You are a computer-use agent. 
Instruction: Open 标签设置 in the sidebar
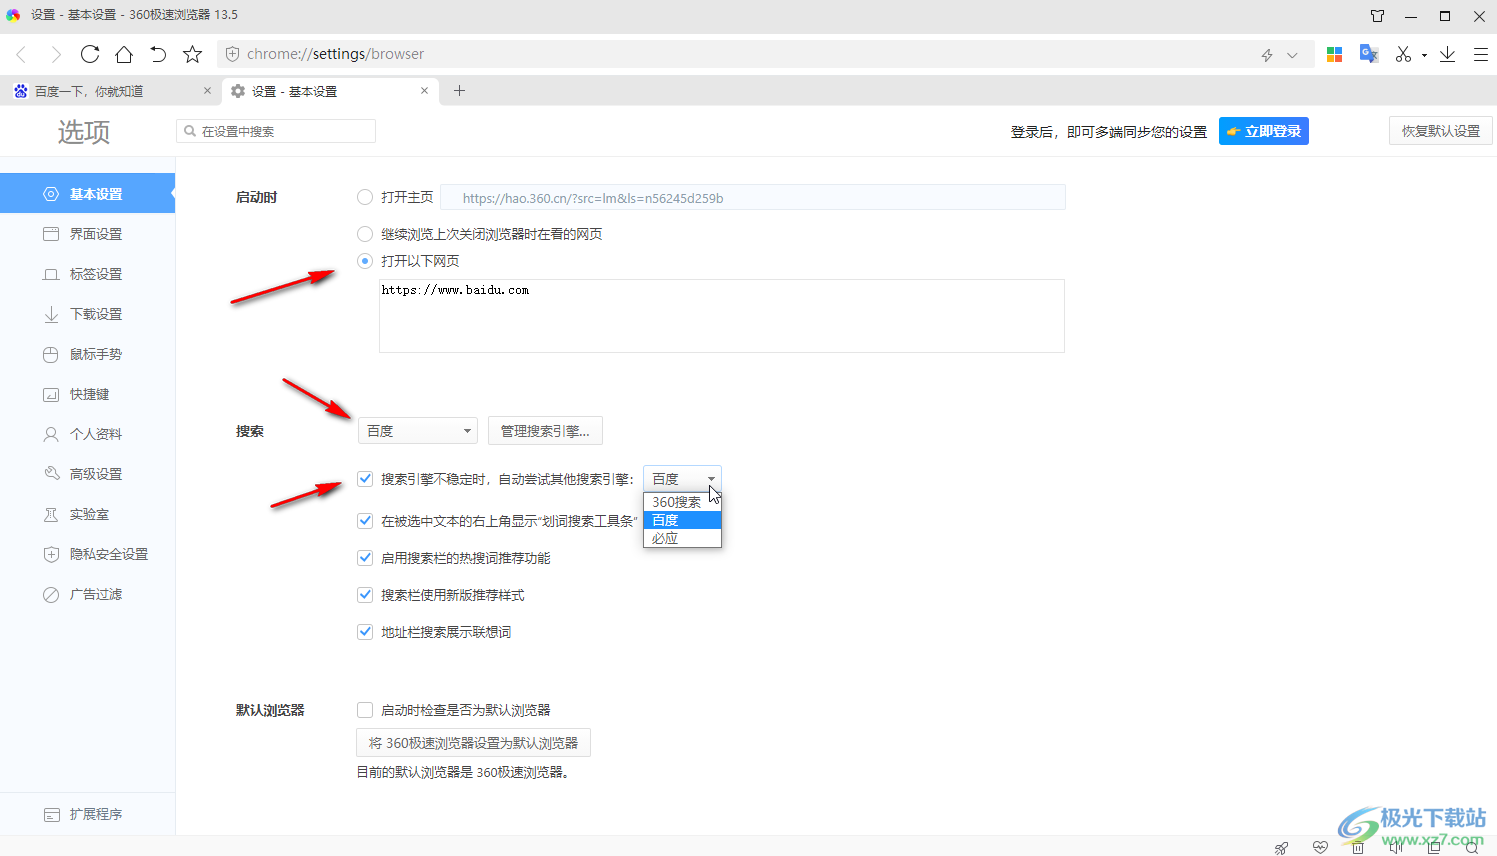click(87, 274)
